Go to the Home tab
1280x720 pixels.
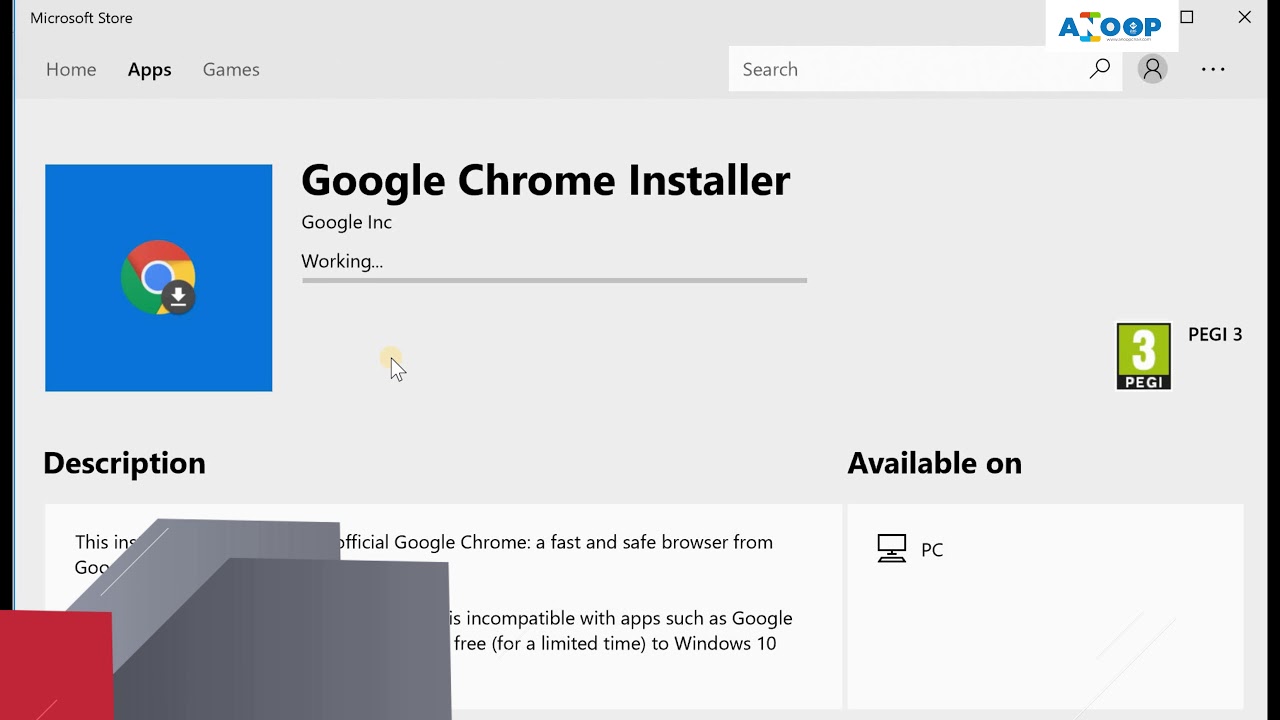pyautogui.click(x=71, y=70)
